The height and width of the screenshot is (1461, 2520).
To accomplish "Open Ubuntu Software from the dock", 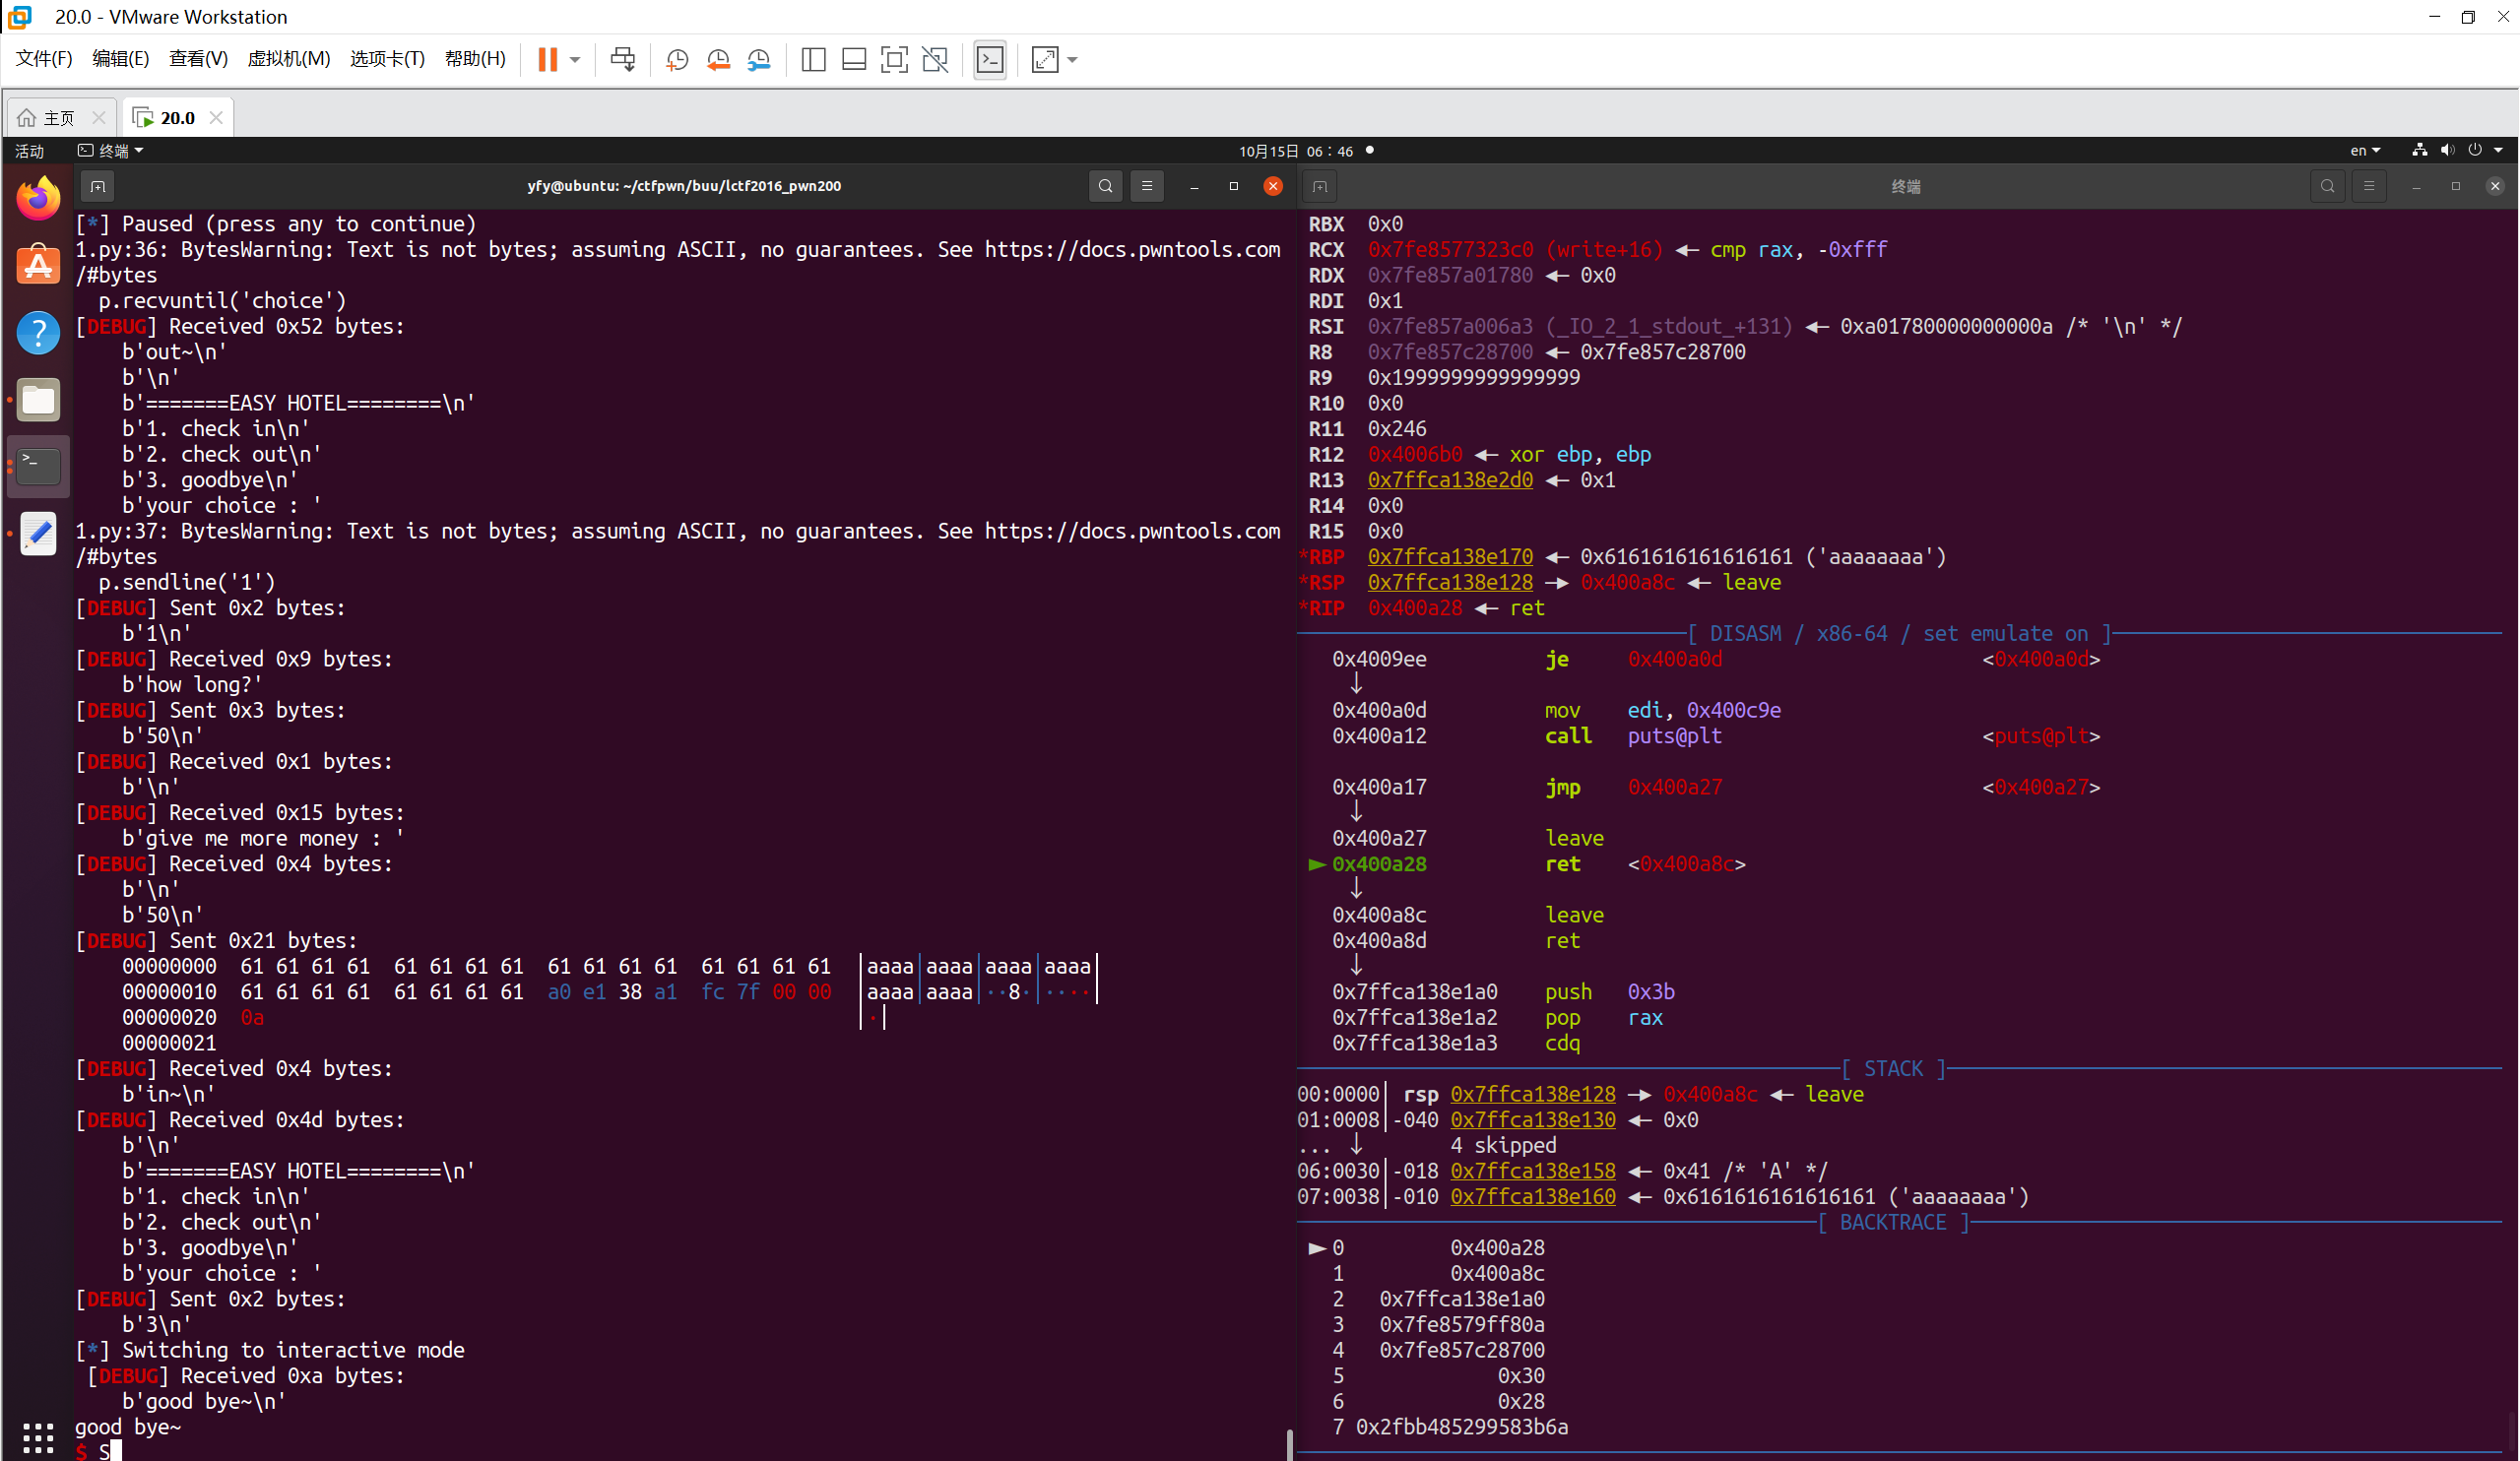I will (x=38, y=265).
